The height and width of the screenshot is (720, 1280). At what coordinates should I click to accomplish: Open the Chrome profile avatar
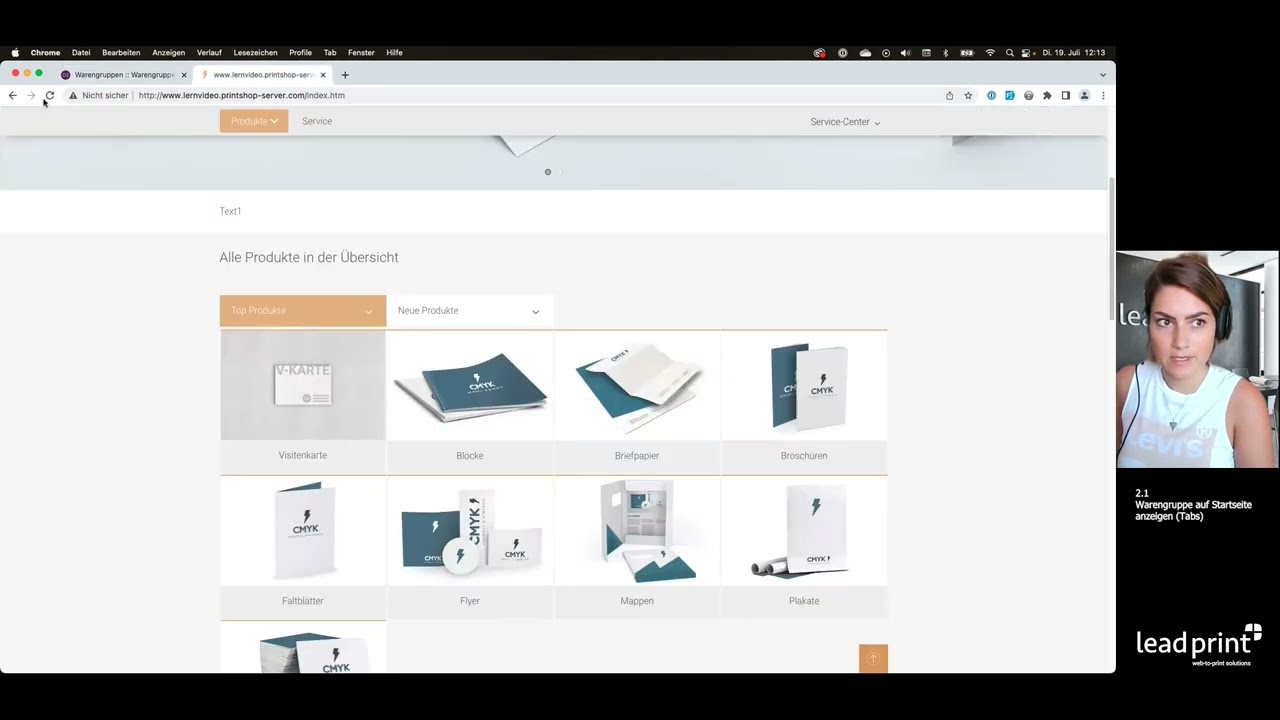tap(1084, 96)
